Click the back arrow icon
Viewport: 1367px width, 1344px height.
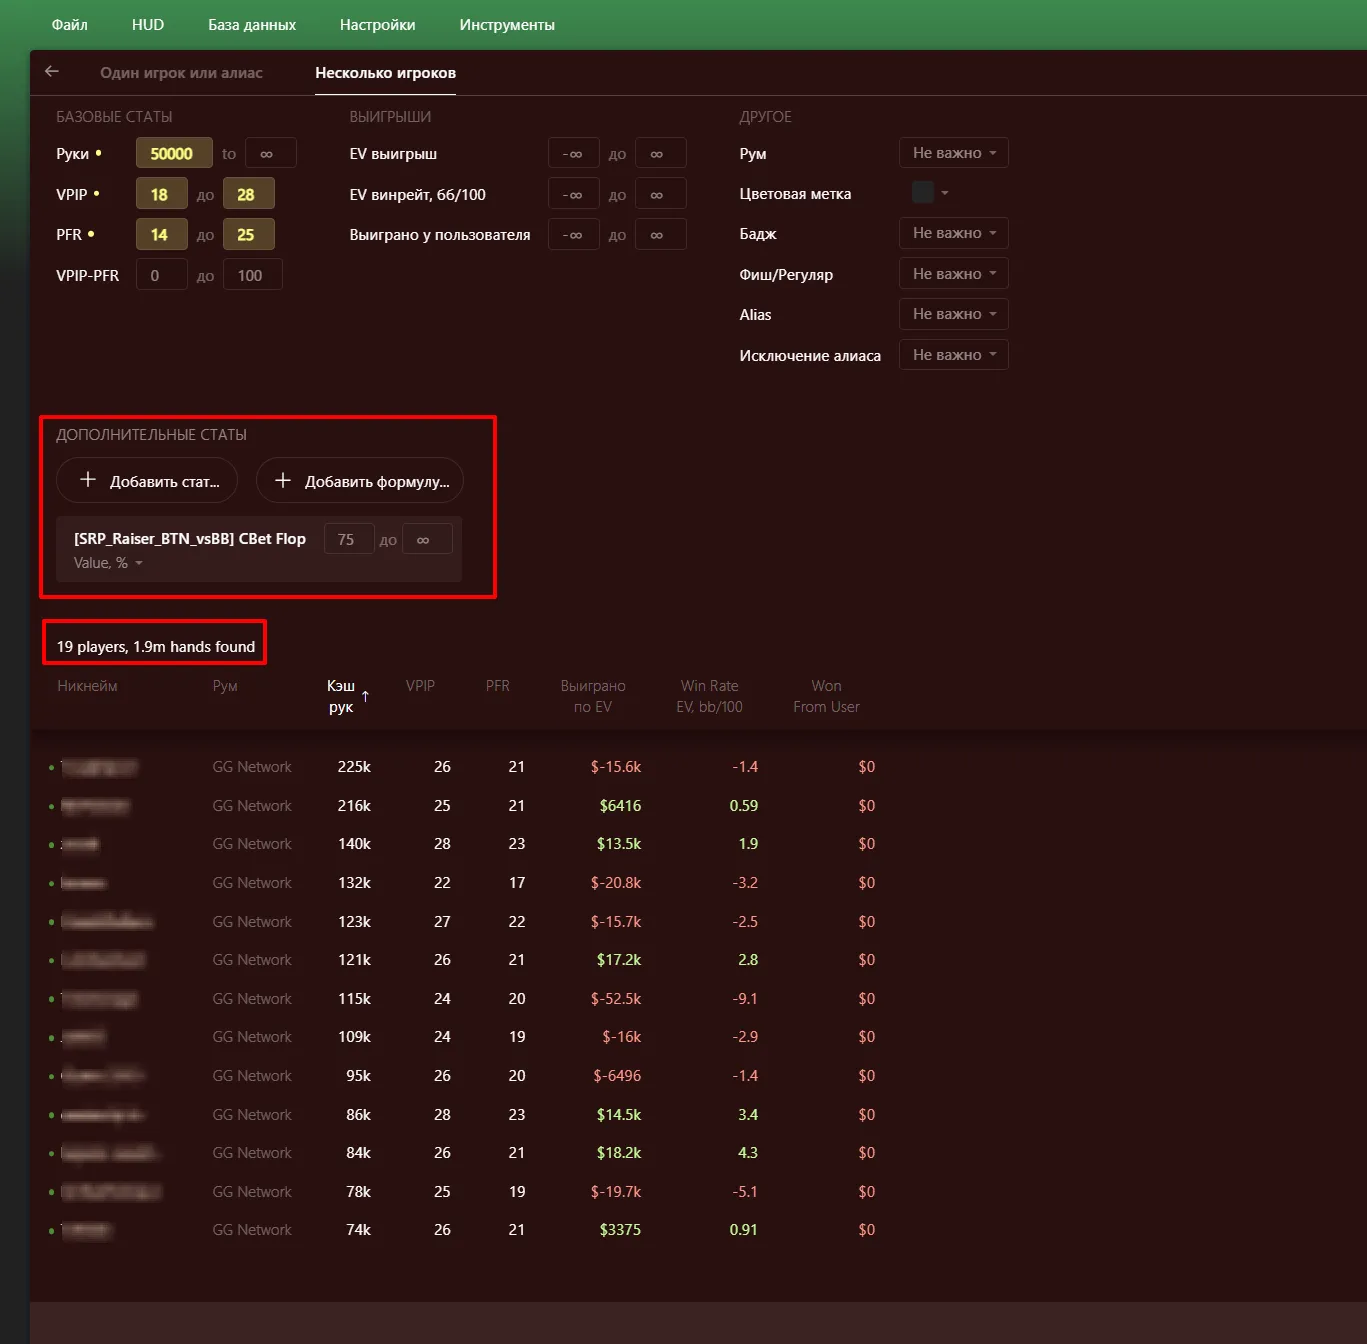tap(52, 72)
